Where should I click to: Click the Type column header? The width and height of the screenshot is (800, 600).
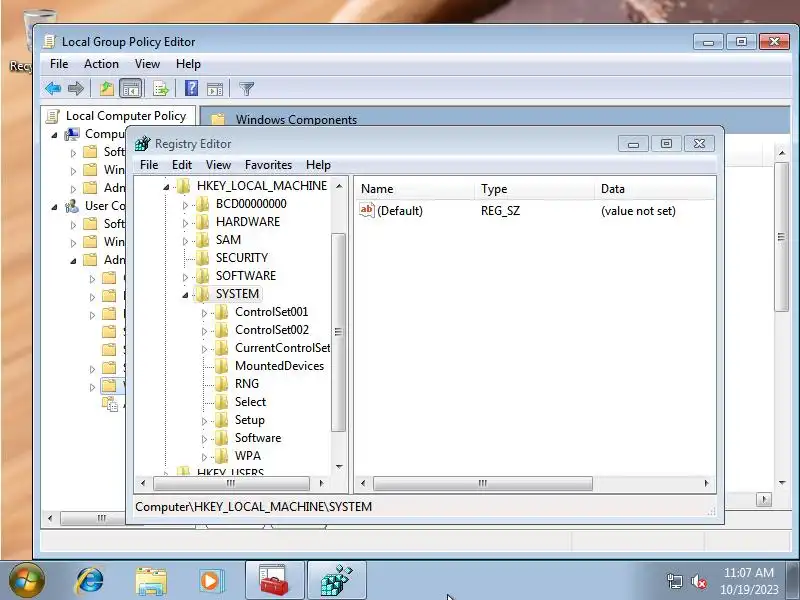point(535,189)
